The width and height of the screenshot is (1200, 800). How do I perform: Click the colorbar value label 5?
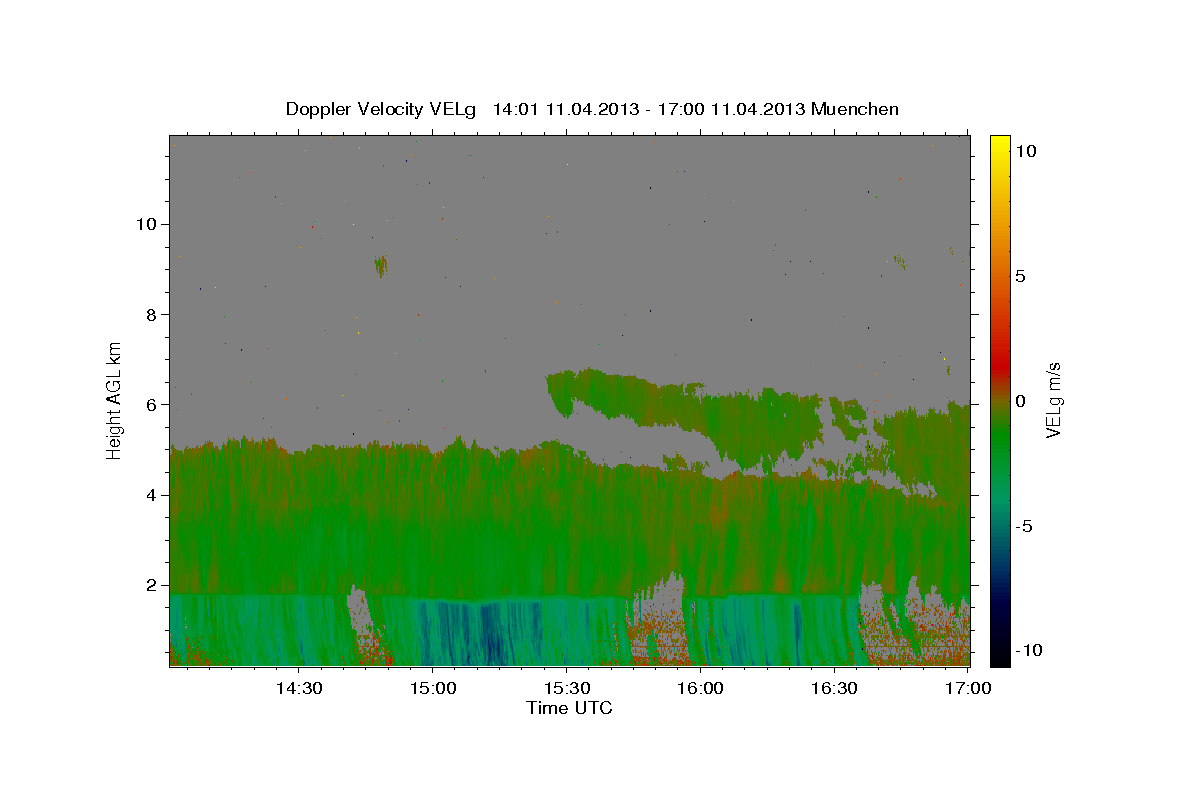1020,276
